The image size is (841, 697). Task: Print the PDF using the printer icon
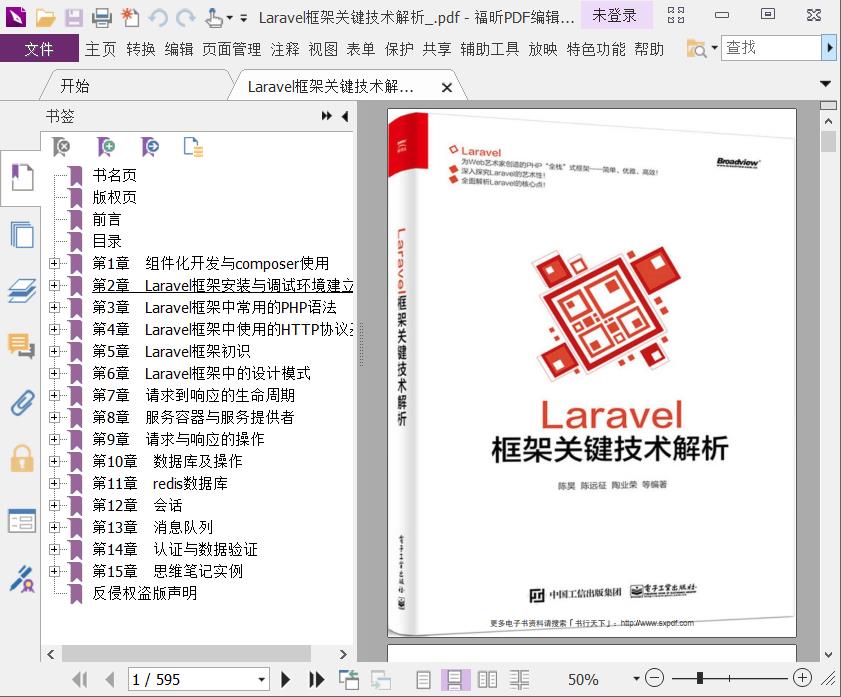point(102,18)
